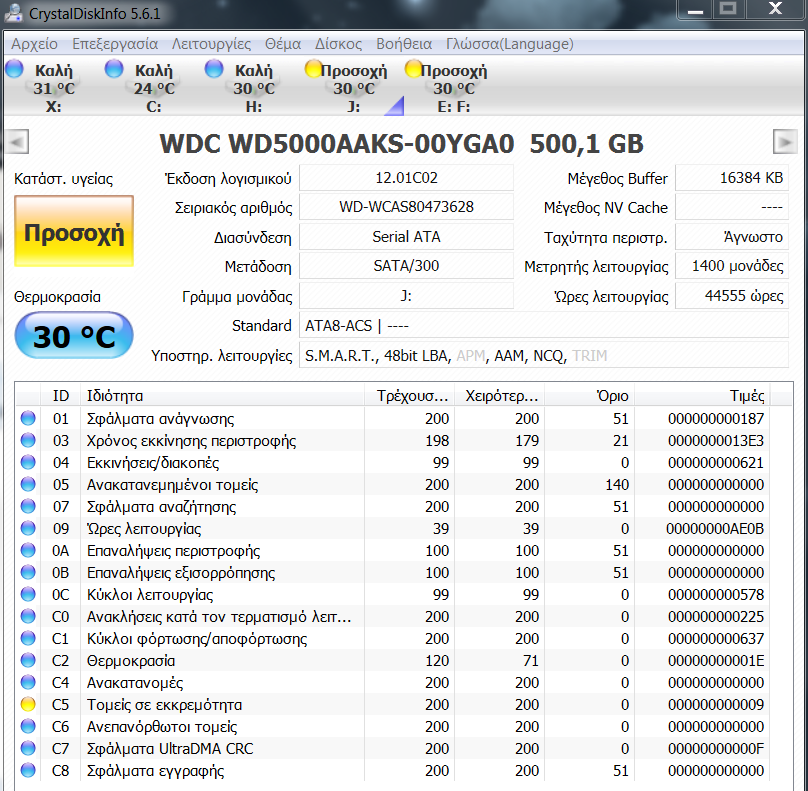Click the power on hours 44555 ώρες

click(732, 296)
